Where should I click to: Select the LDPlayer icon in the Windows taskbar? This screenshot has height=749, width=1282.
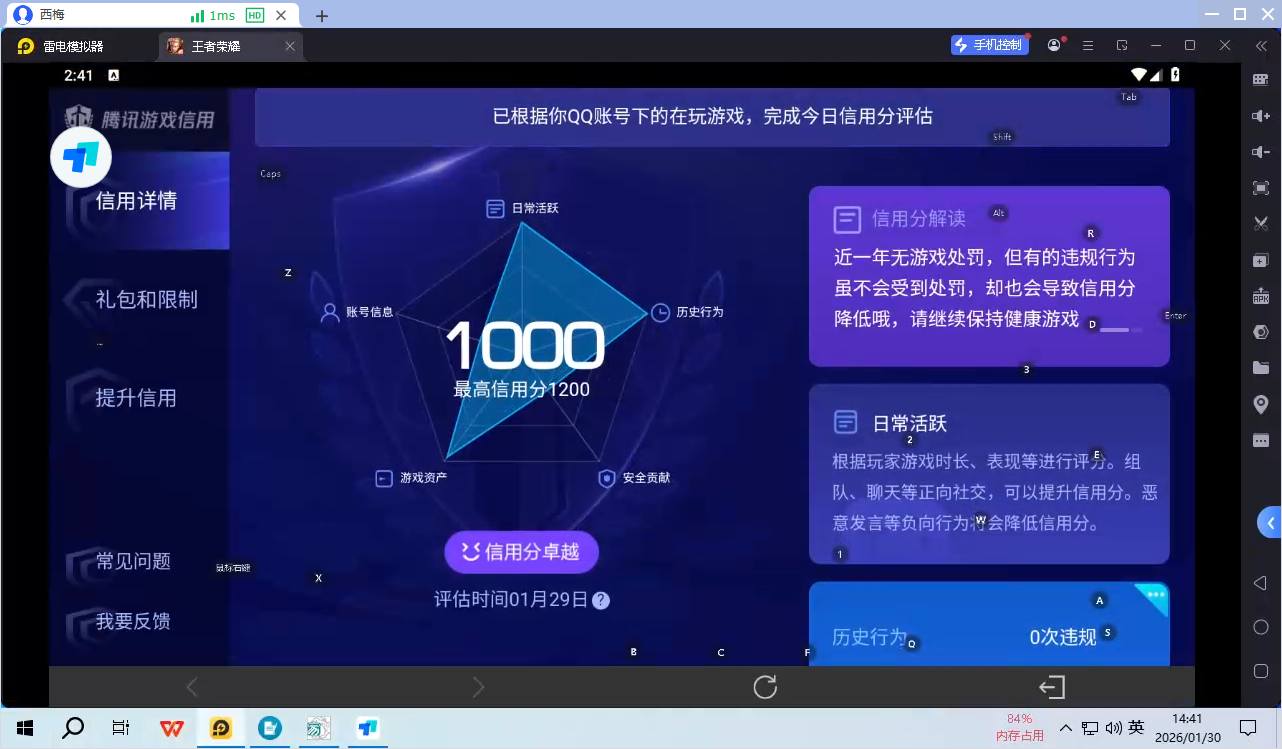pos(220,728)
